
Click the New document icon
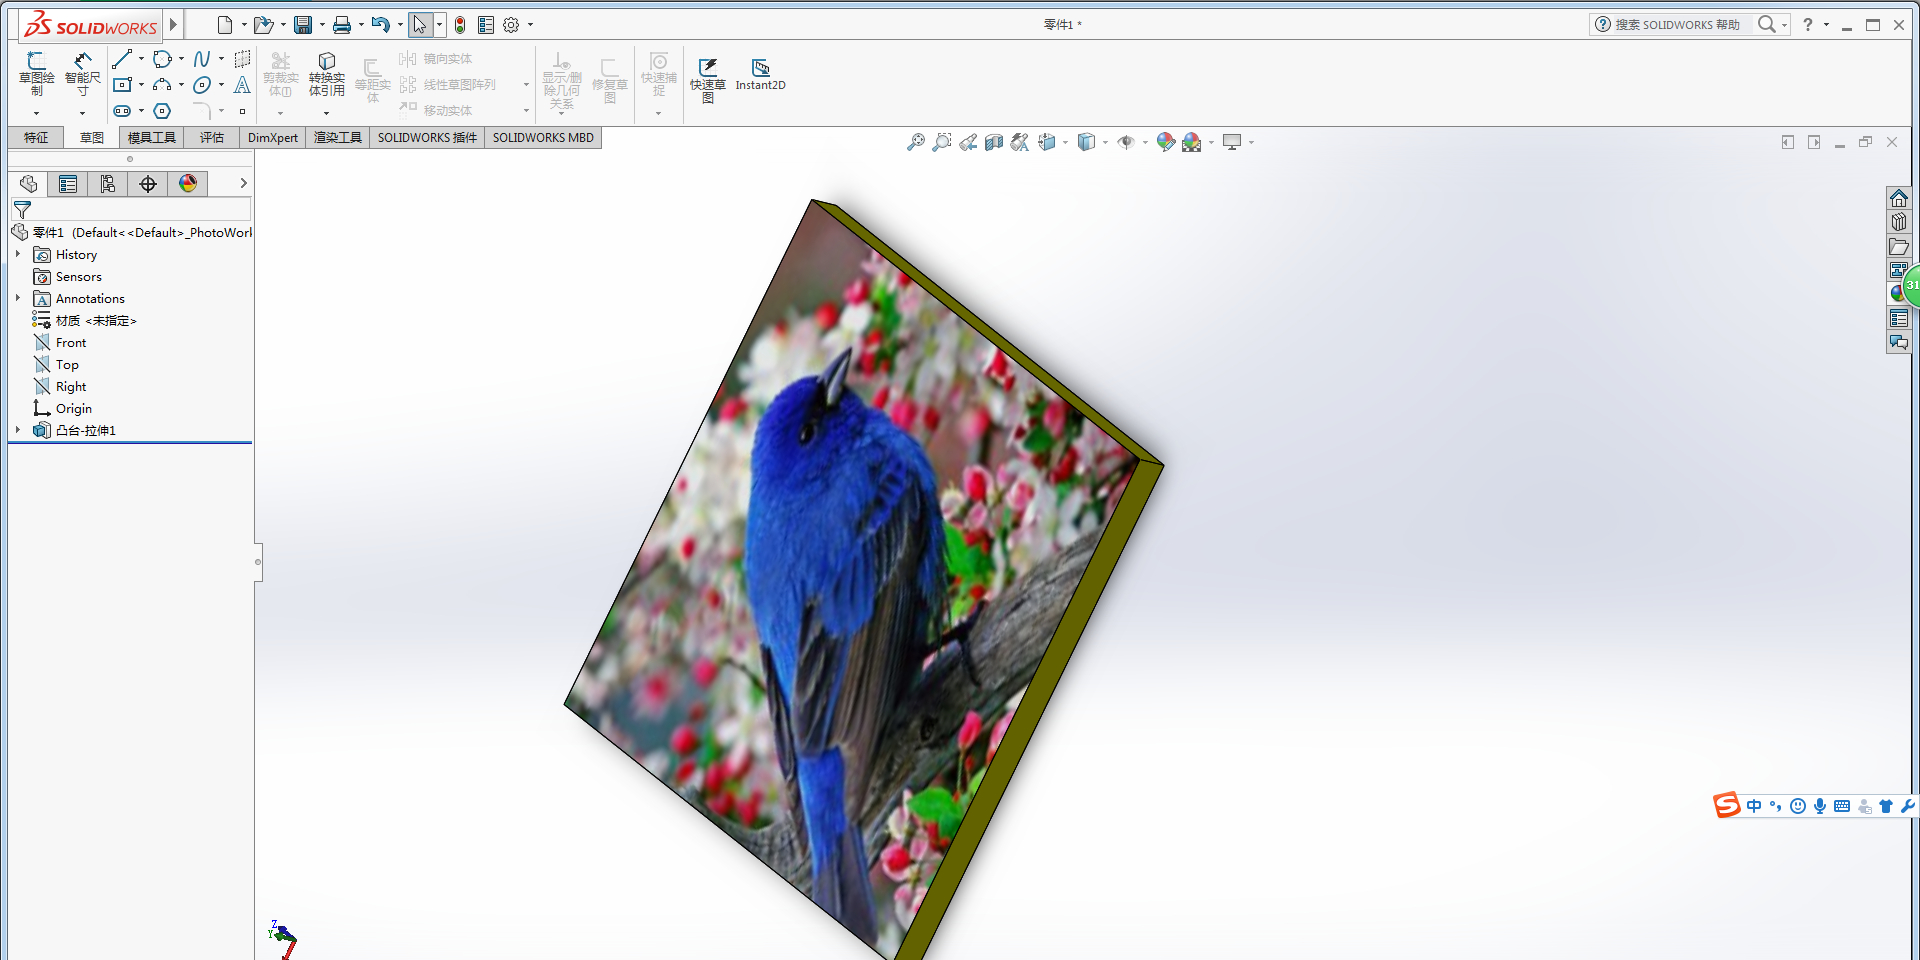(x=225, y=25)
